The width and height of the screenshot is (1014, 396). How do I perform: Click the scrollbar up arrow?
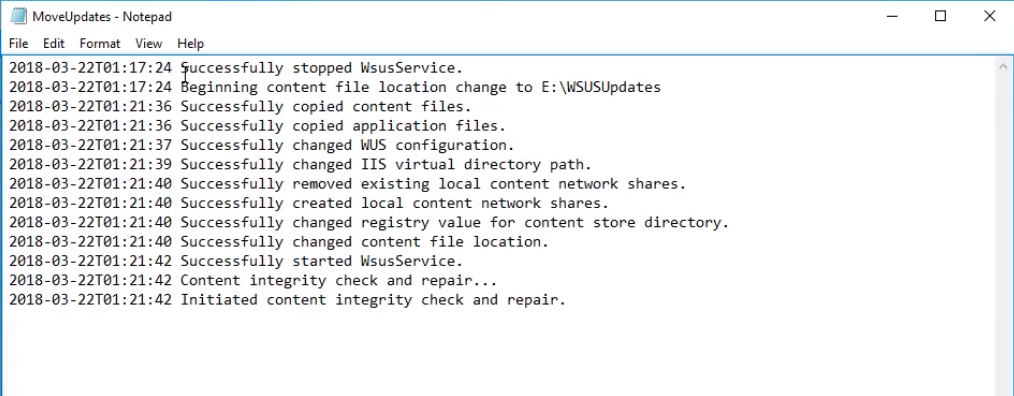pyautogui.click(x=1003, y=66)
